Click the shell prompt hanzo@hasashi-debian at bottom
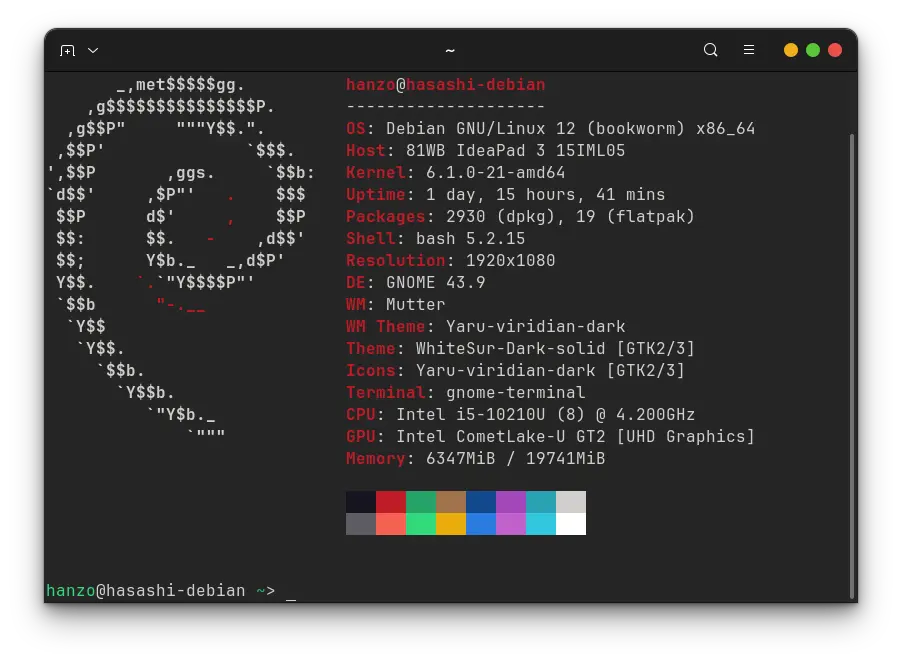Viewport: 902px width, 663px height. pos(146,591)
